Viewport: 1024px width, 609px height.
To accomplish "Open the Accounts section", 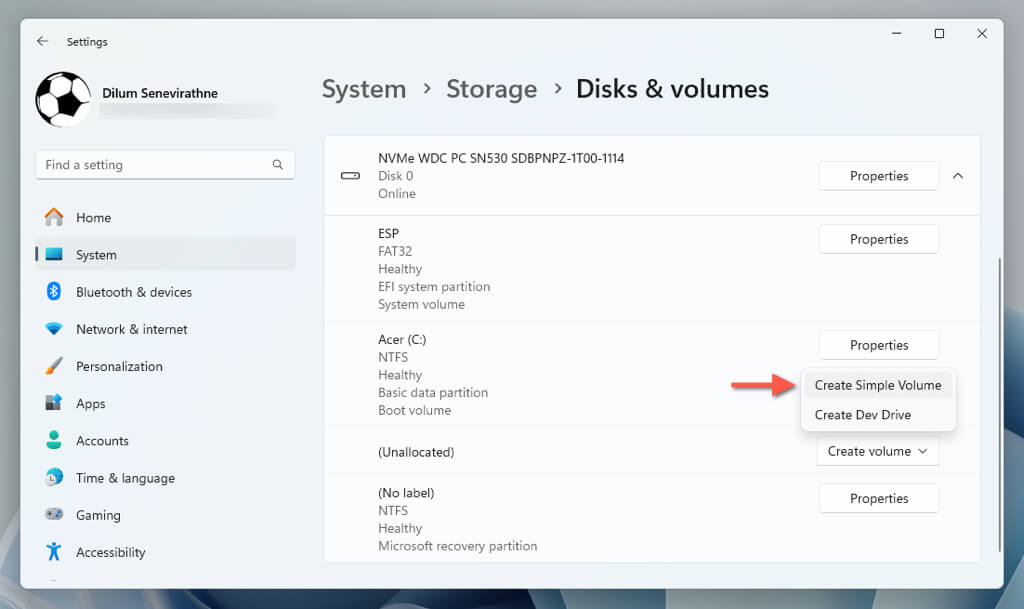I will [x=102, y=440].
